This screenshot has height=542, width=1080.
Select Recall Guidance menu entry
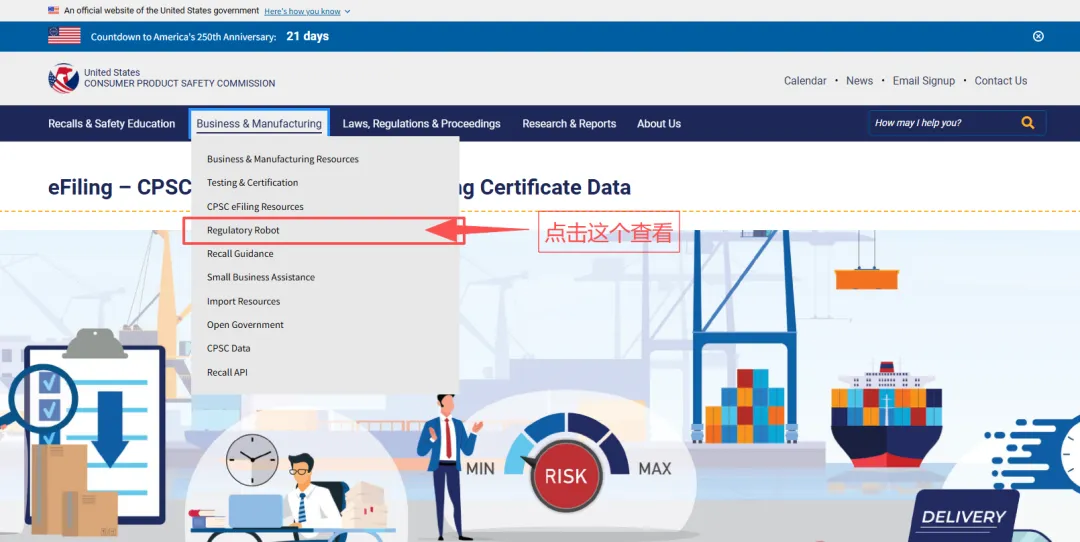coord(240,253)
